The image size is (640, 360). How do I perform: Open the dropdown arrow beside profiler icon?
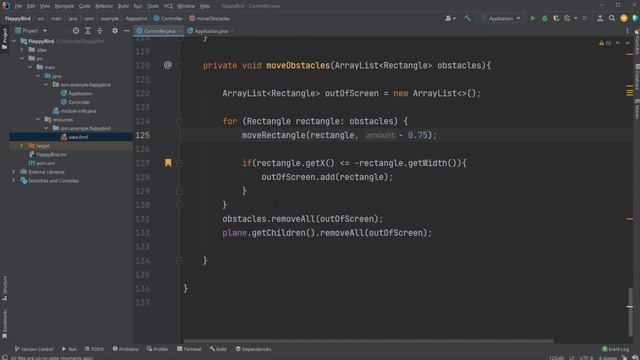[x=576, y=18]
